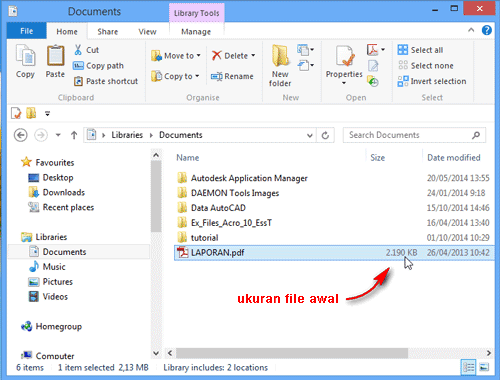The image size is (500, 380).
Task: Select Data AutoCAD folder
Action: click(212, 208)
